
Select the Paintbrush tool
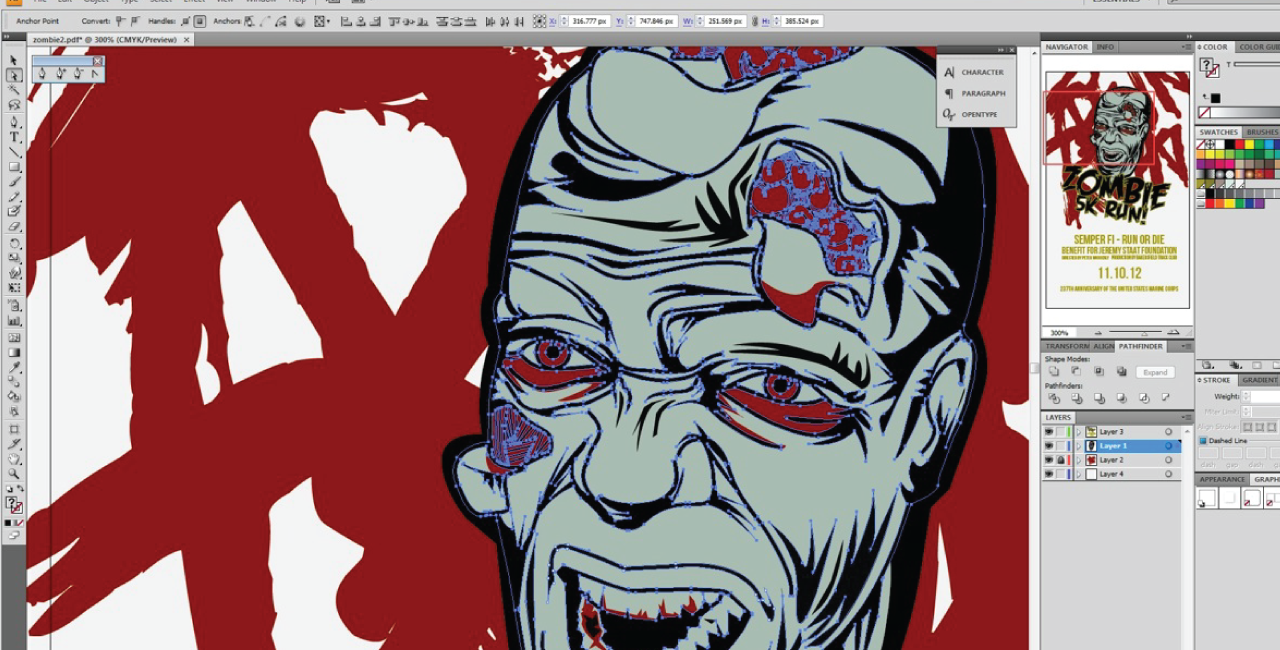pyautogui.click(x=14, y=181)
